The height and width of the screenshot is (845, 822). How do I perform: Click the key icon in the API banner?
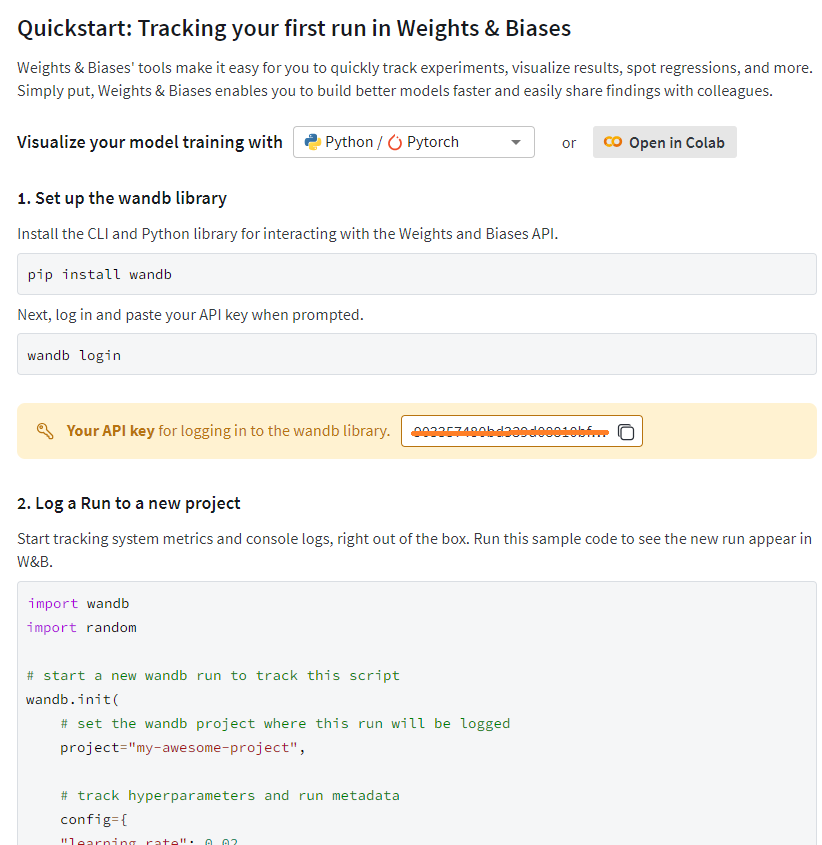(45, 431)
